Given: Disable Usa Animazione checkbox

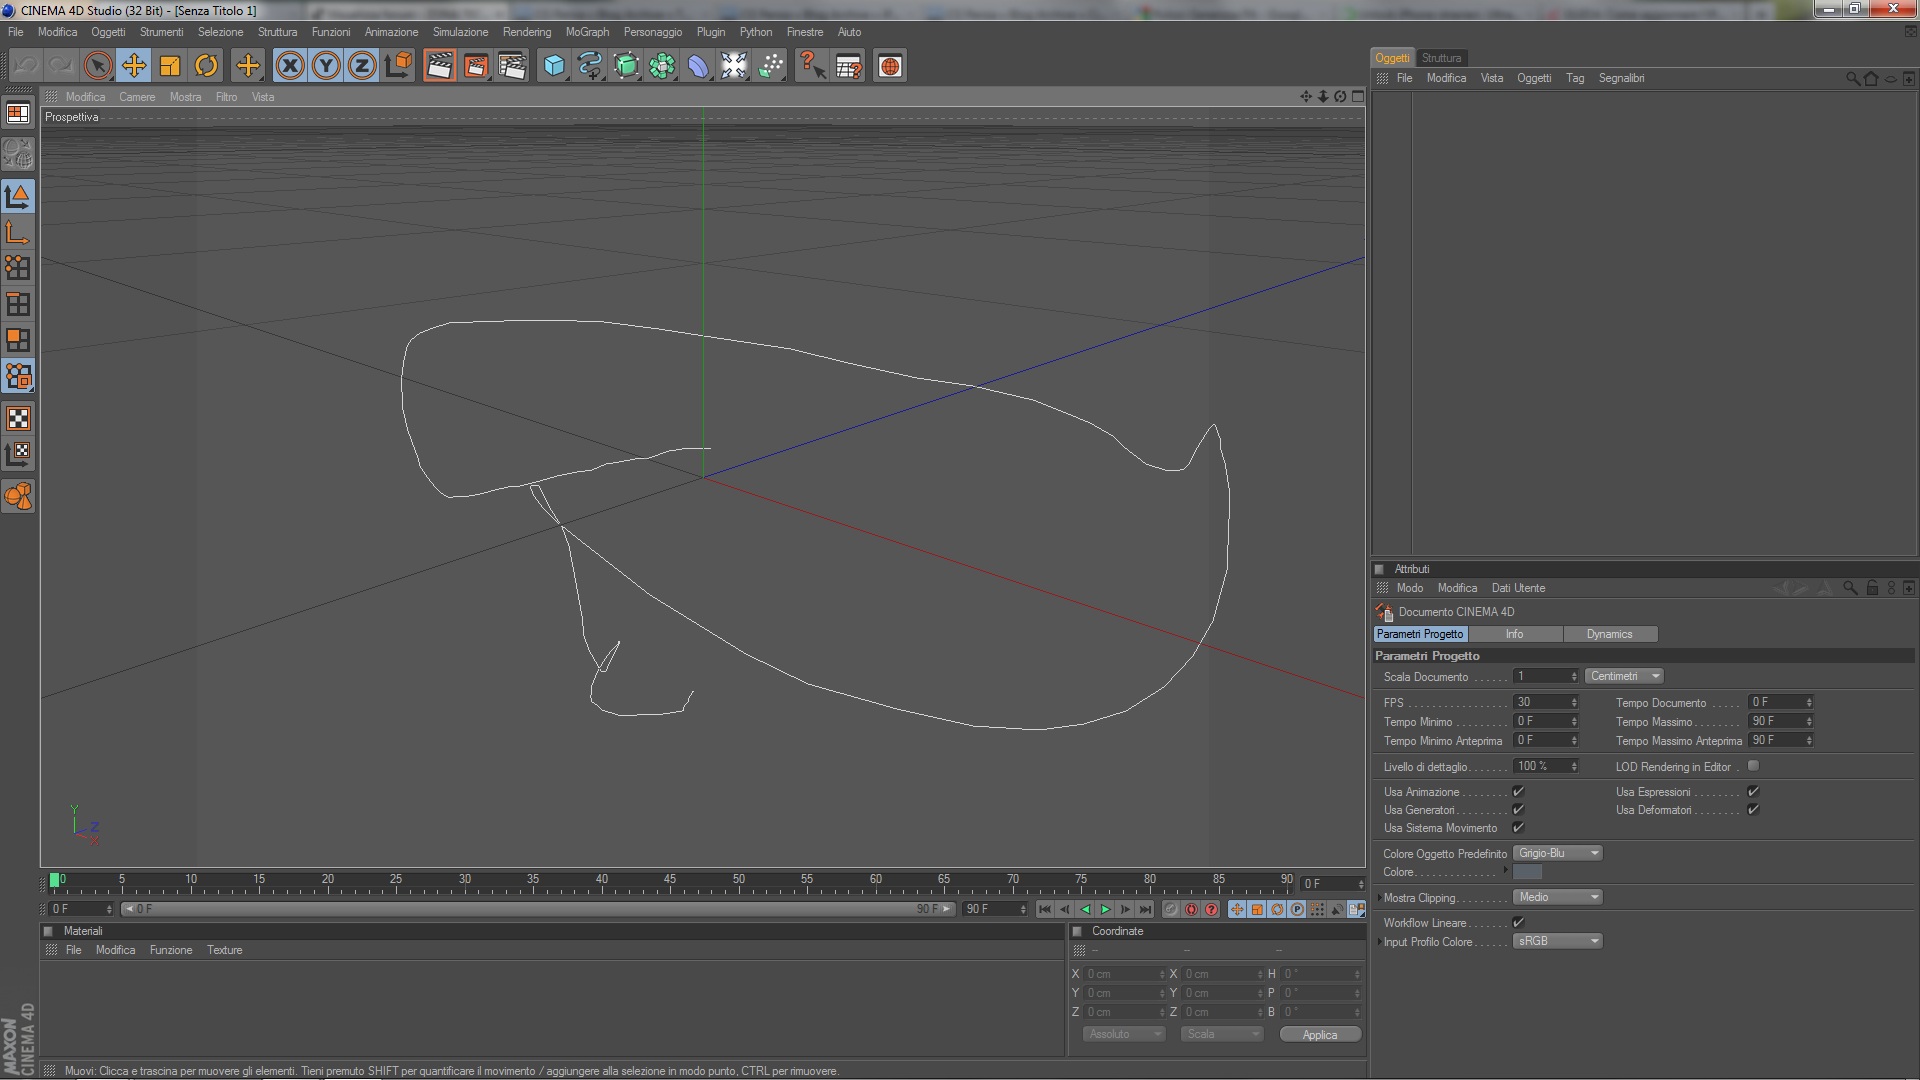Looking at the screenshot, I should coord(1518,792).
